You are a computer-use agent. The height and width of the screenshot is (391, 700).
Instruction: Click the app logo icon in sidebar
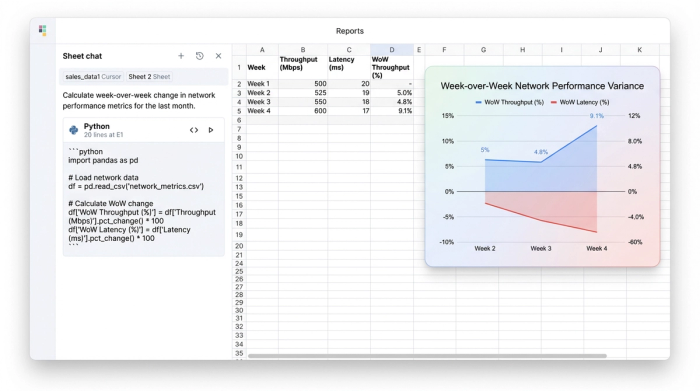pos(42,30)
